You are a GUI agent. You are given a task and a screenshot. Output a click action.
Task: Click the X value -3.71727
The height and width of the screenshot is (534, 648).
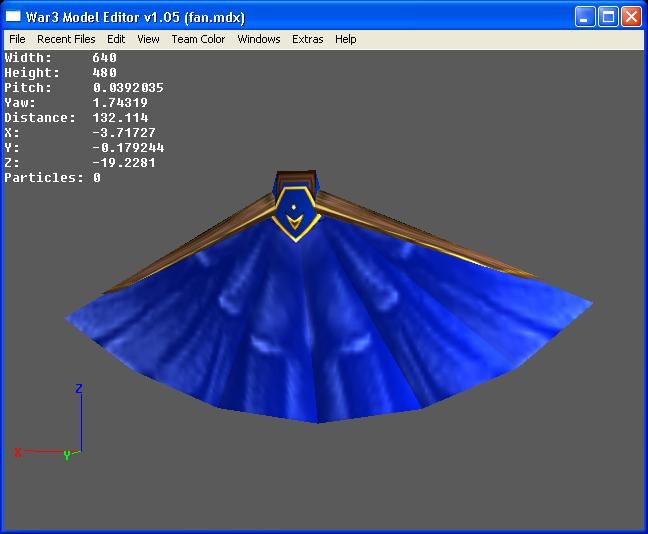124,133
